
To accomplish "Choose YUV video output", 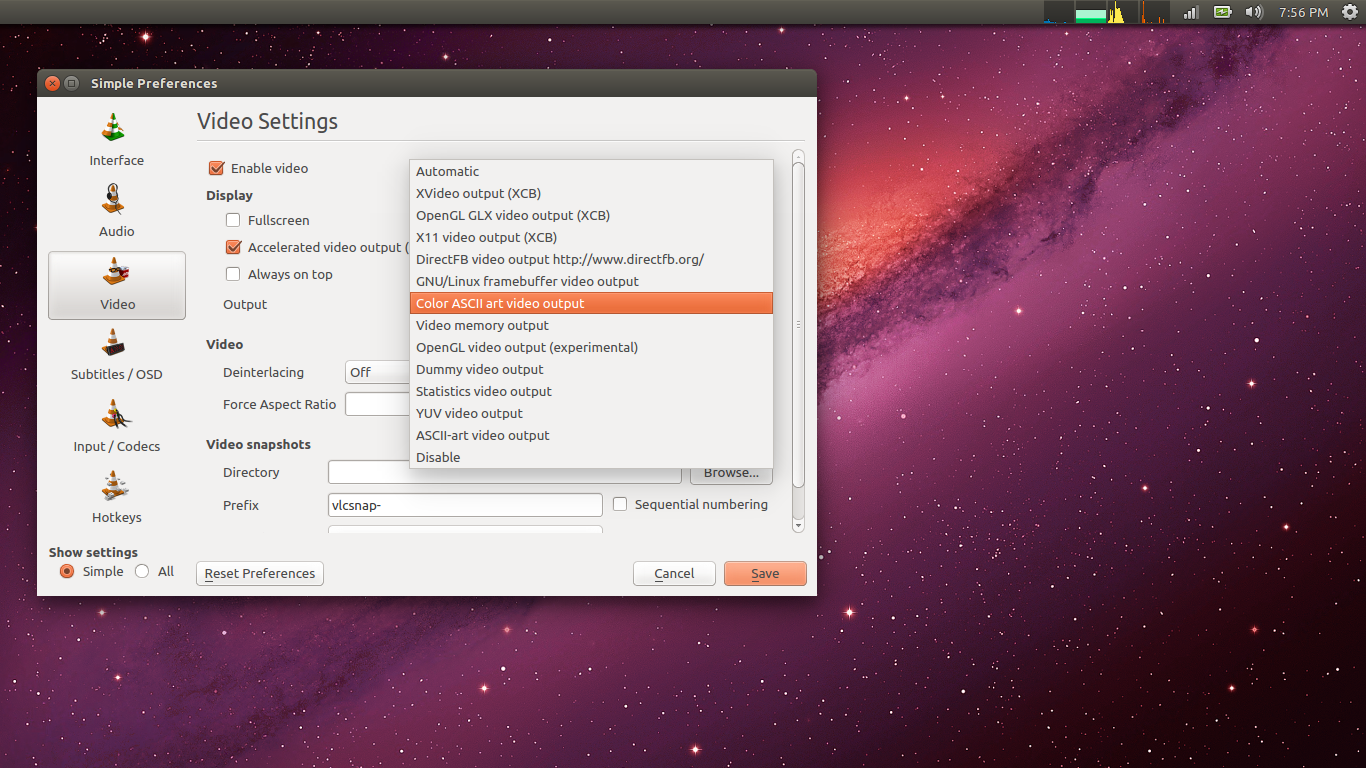I will click(x=592, y=413).
